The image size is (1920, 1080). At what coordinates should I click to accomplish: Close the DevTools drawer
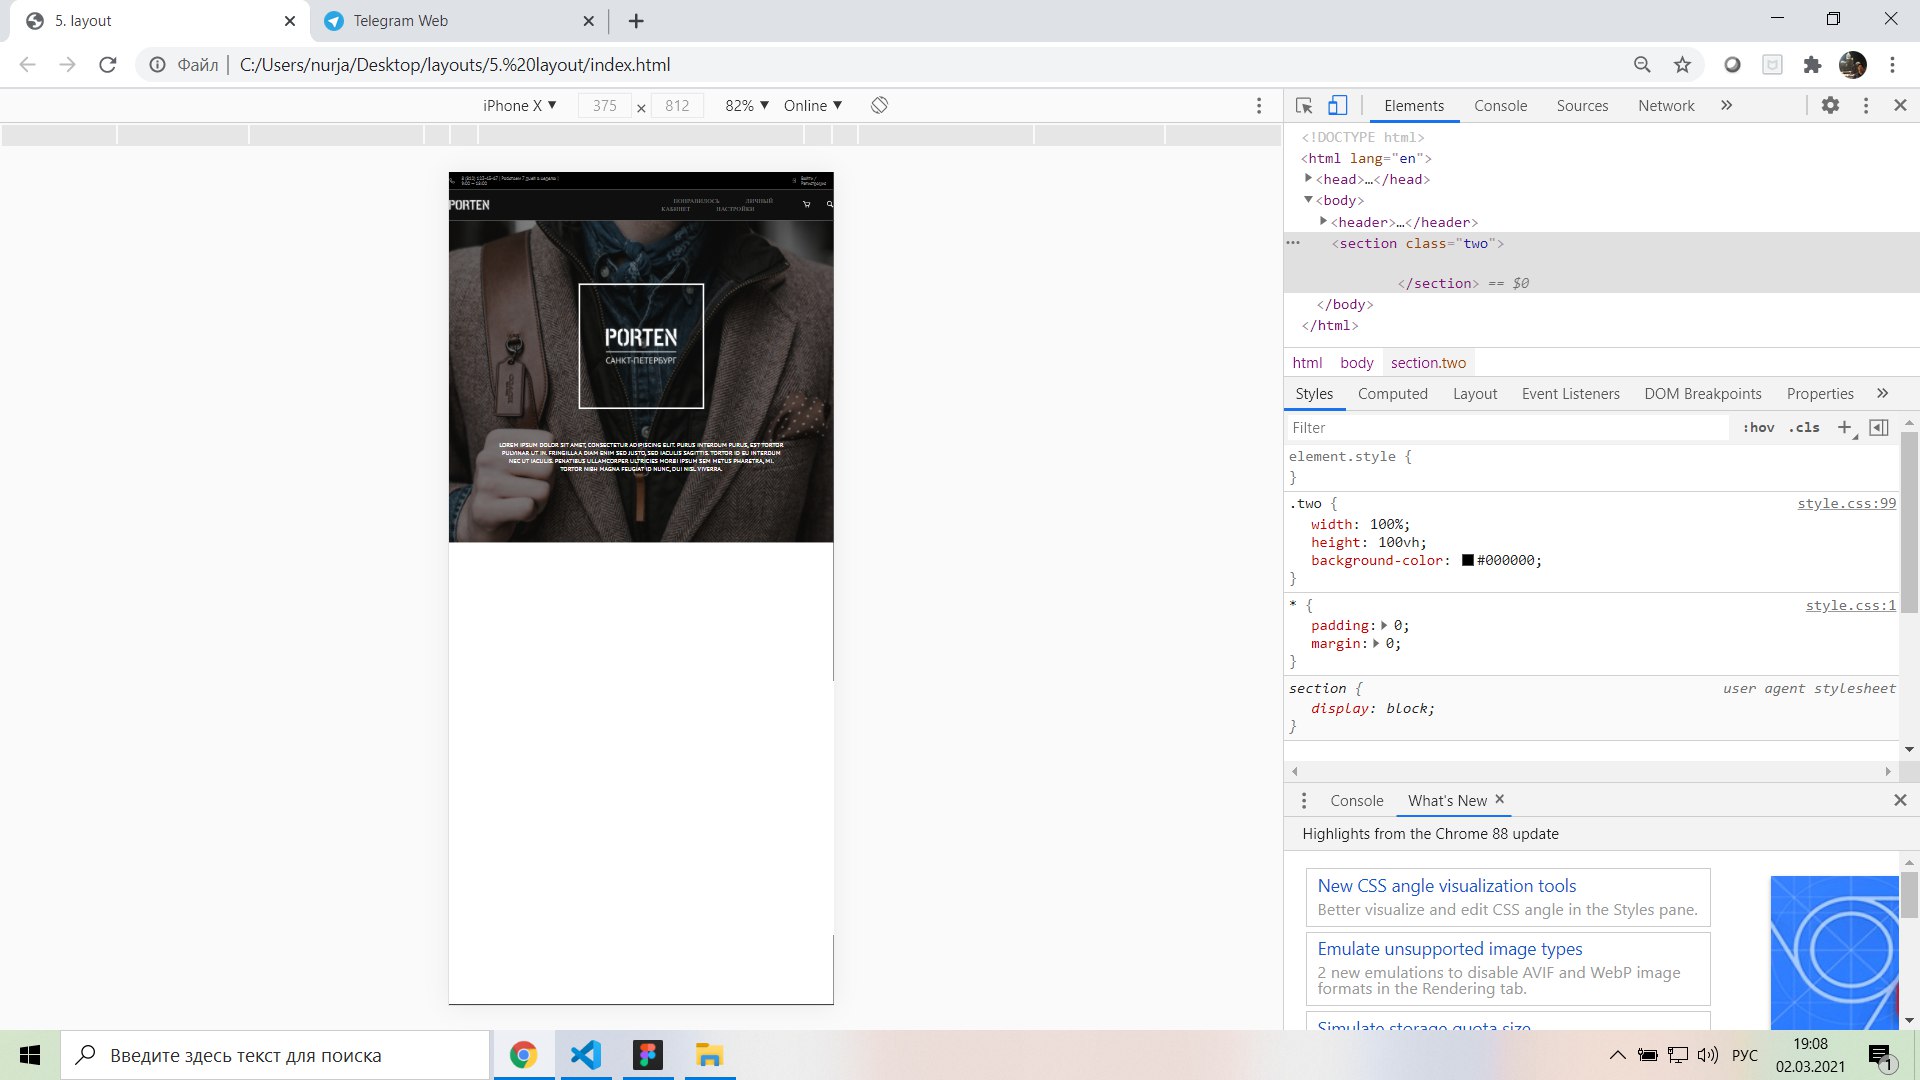coord(1900,800)
